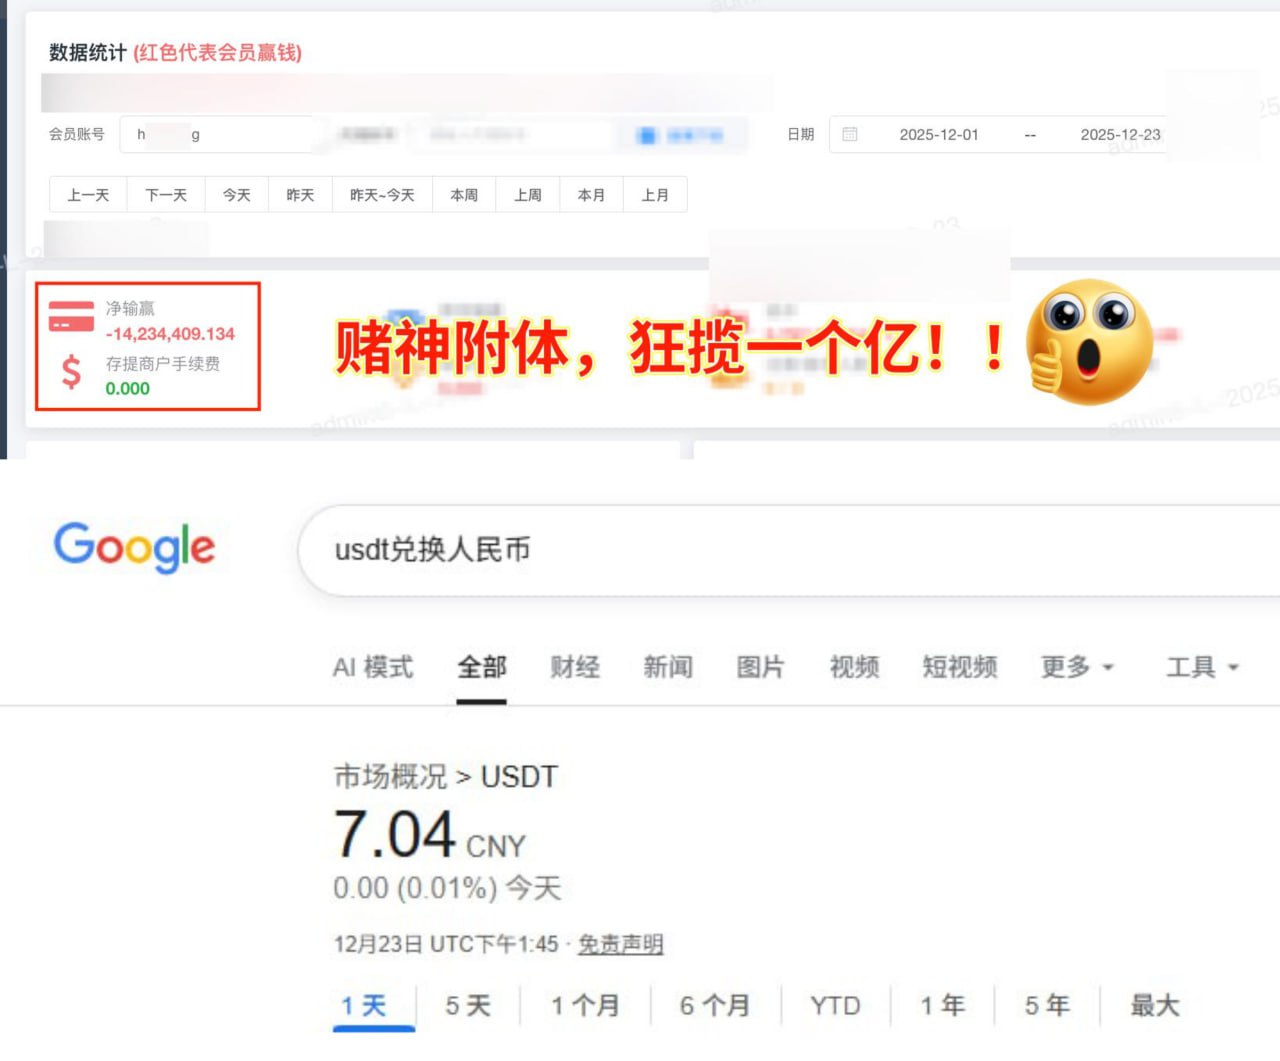The height and width of the screenshot is (1061, 1280).
Task: Open the 视频 search tab
Action: 854,667
